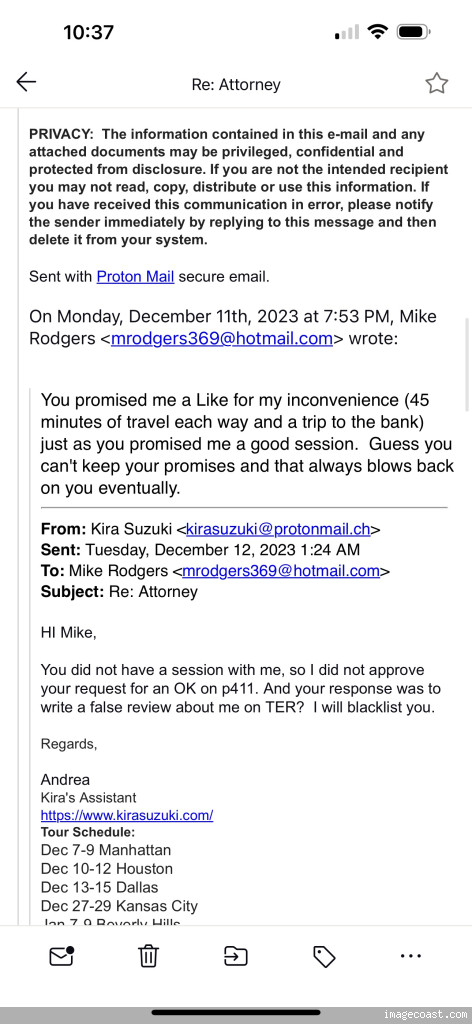Tap the 10:37 clock in status bar
The image size is (472, 1024).
(89, 32)
